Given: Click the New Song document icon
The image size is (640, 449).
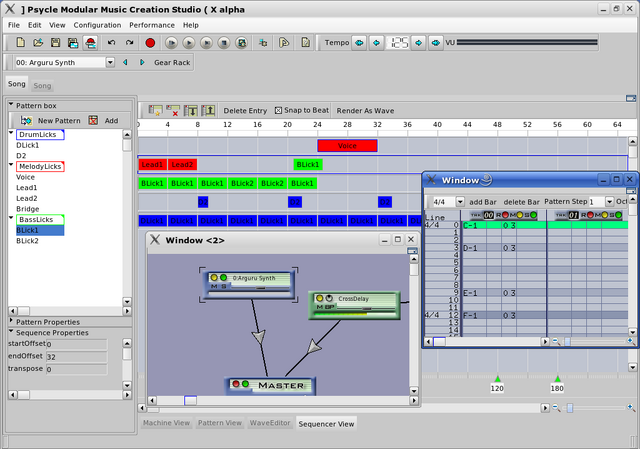Looking at the screenshot, I should point(20,42).
